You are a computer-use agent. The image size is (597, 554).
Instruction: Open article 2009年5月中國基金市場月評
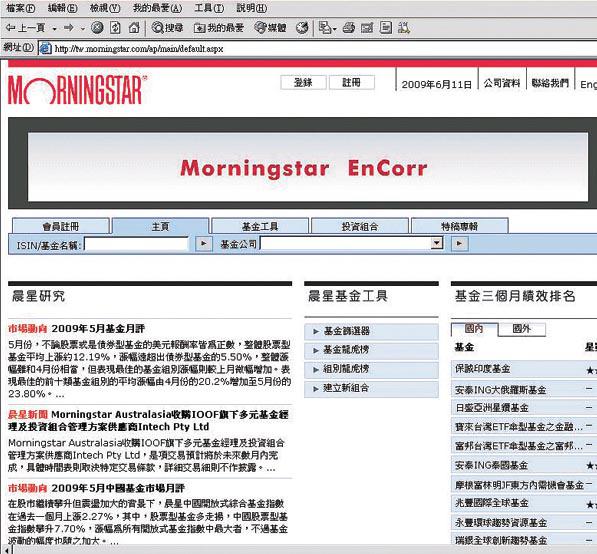[x=118, y=488]
